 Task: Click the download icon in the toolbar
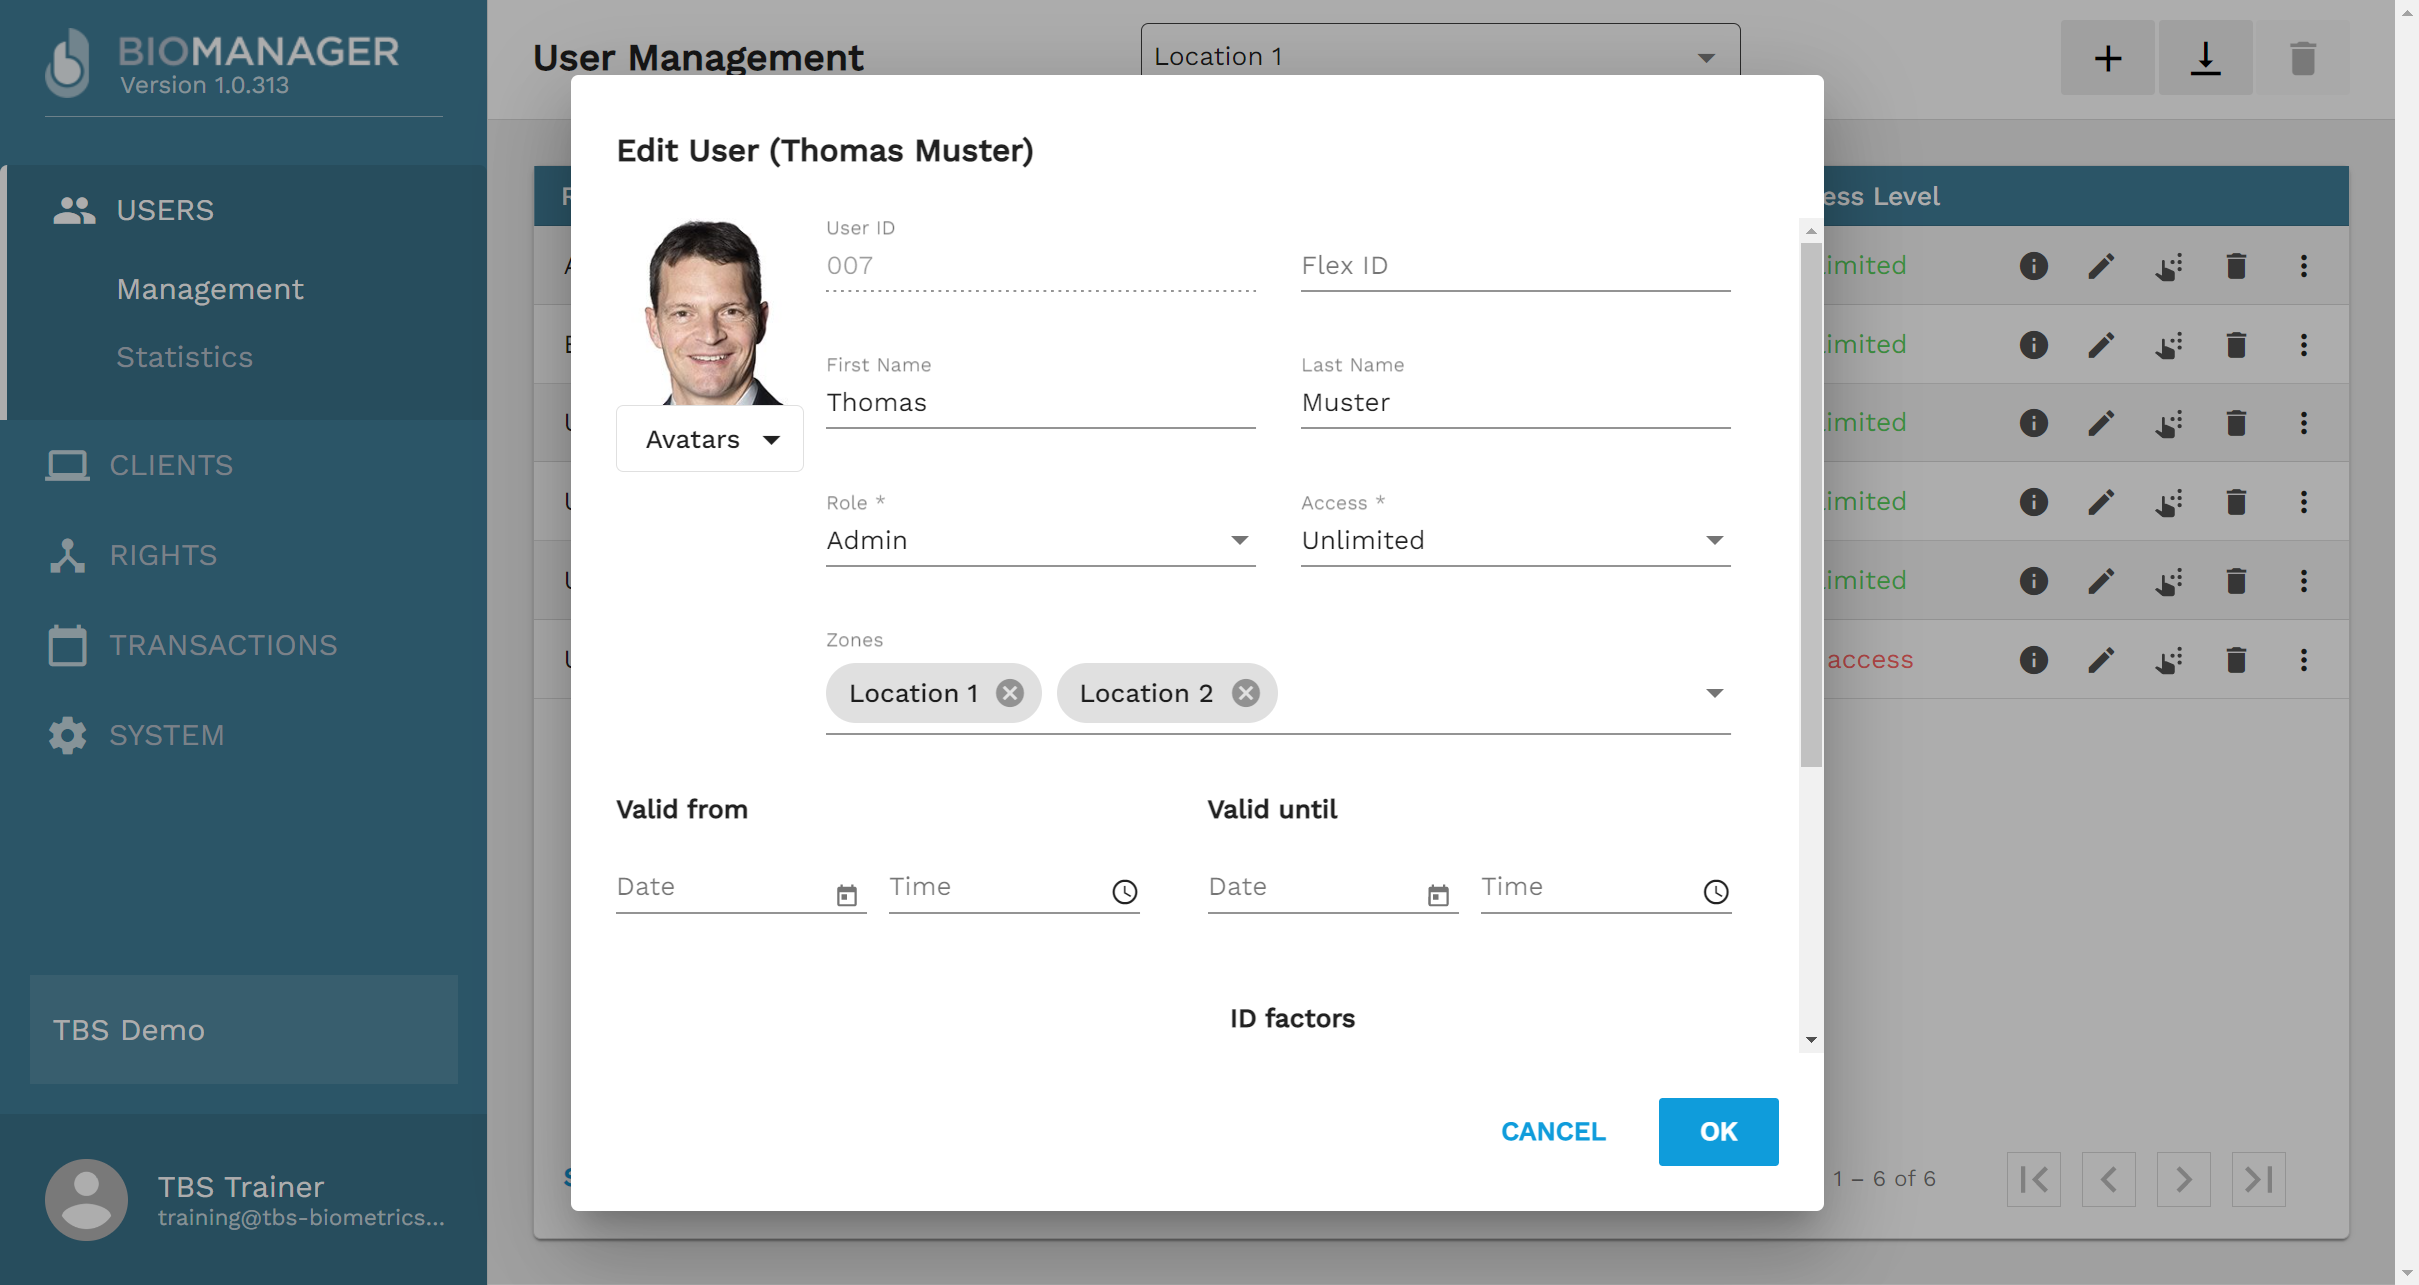click(x=2206, y=58)
